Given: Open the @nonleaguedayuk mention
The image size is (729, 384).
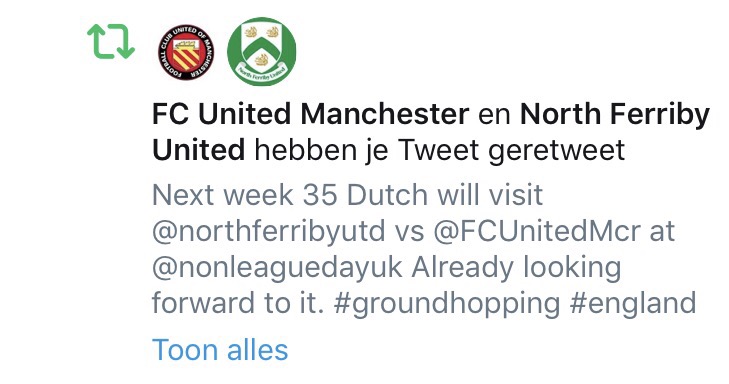Looking at the screenshot, I should (277, 267).
